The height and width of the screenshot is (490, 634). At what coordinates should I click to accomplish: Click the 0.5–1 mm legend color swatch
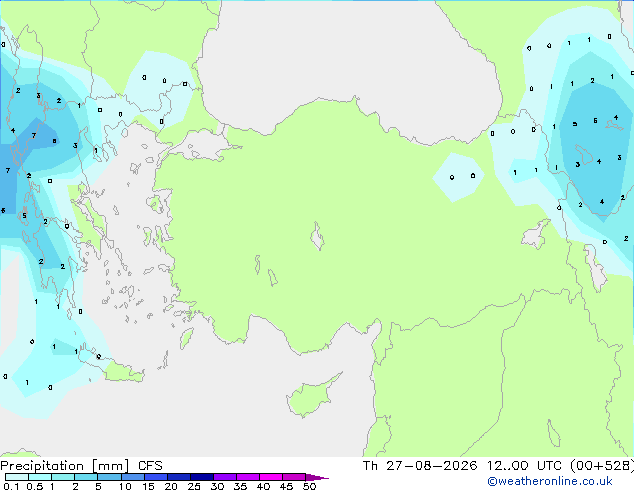point(40,477)
